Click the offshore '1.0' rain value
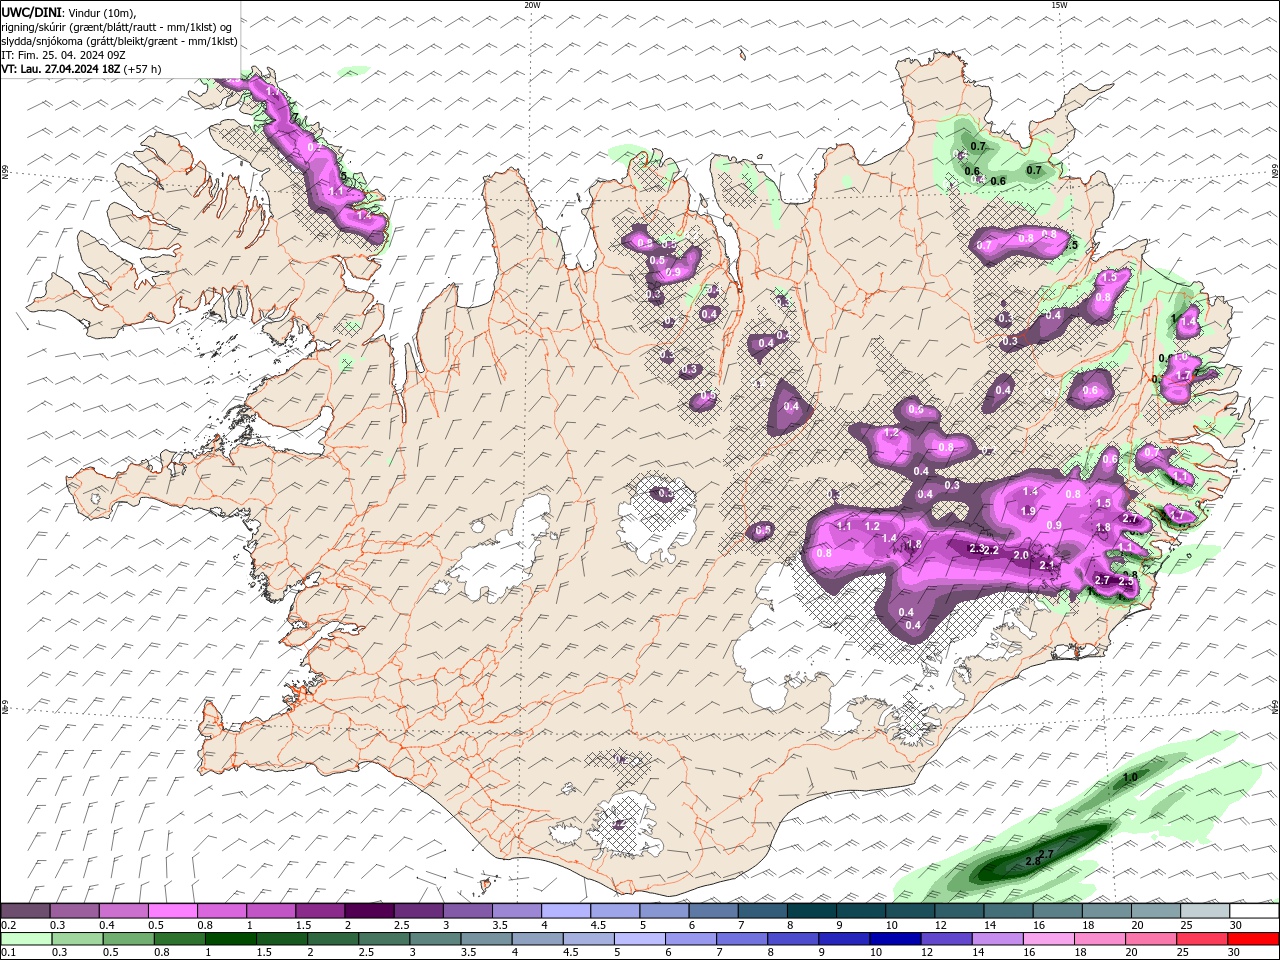The image size is (1280, 960). tap(1130, 777)
